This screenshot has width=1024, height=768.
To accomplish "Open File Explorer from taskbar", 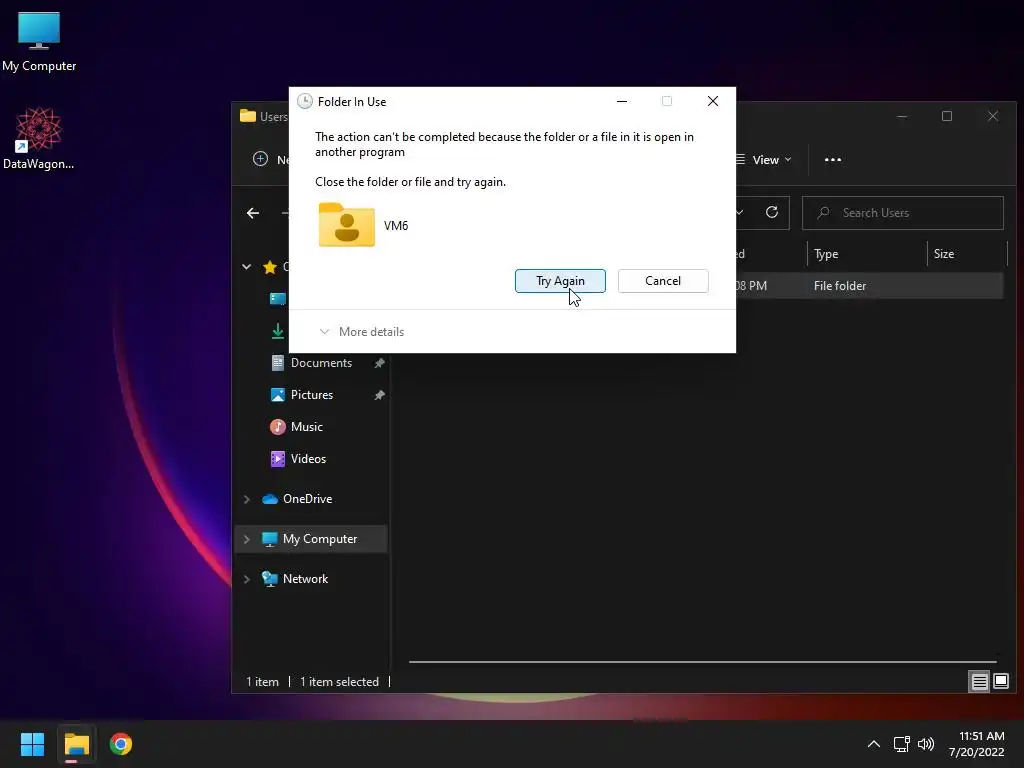I will click(76, 744).
